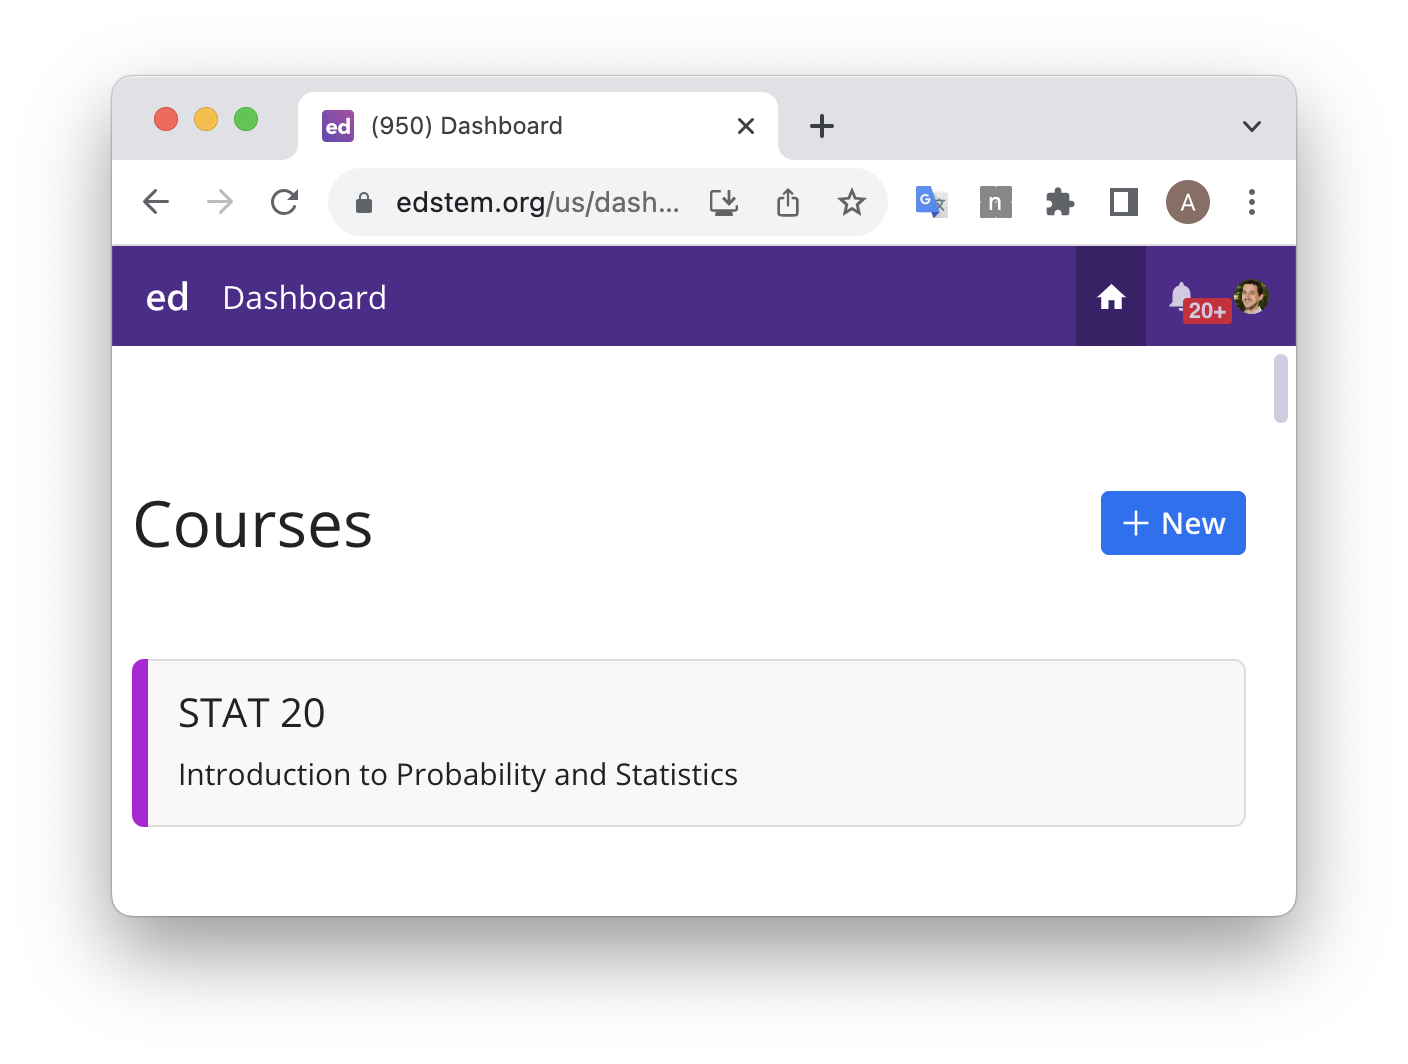1408x1064 pixels.
Task: Click the address bar URL
Action: (x=537, y=203)
